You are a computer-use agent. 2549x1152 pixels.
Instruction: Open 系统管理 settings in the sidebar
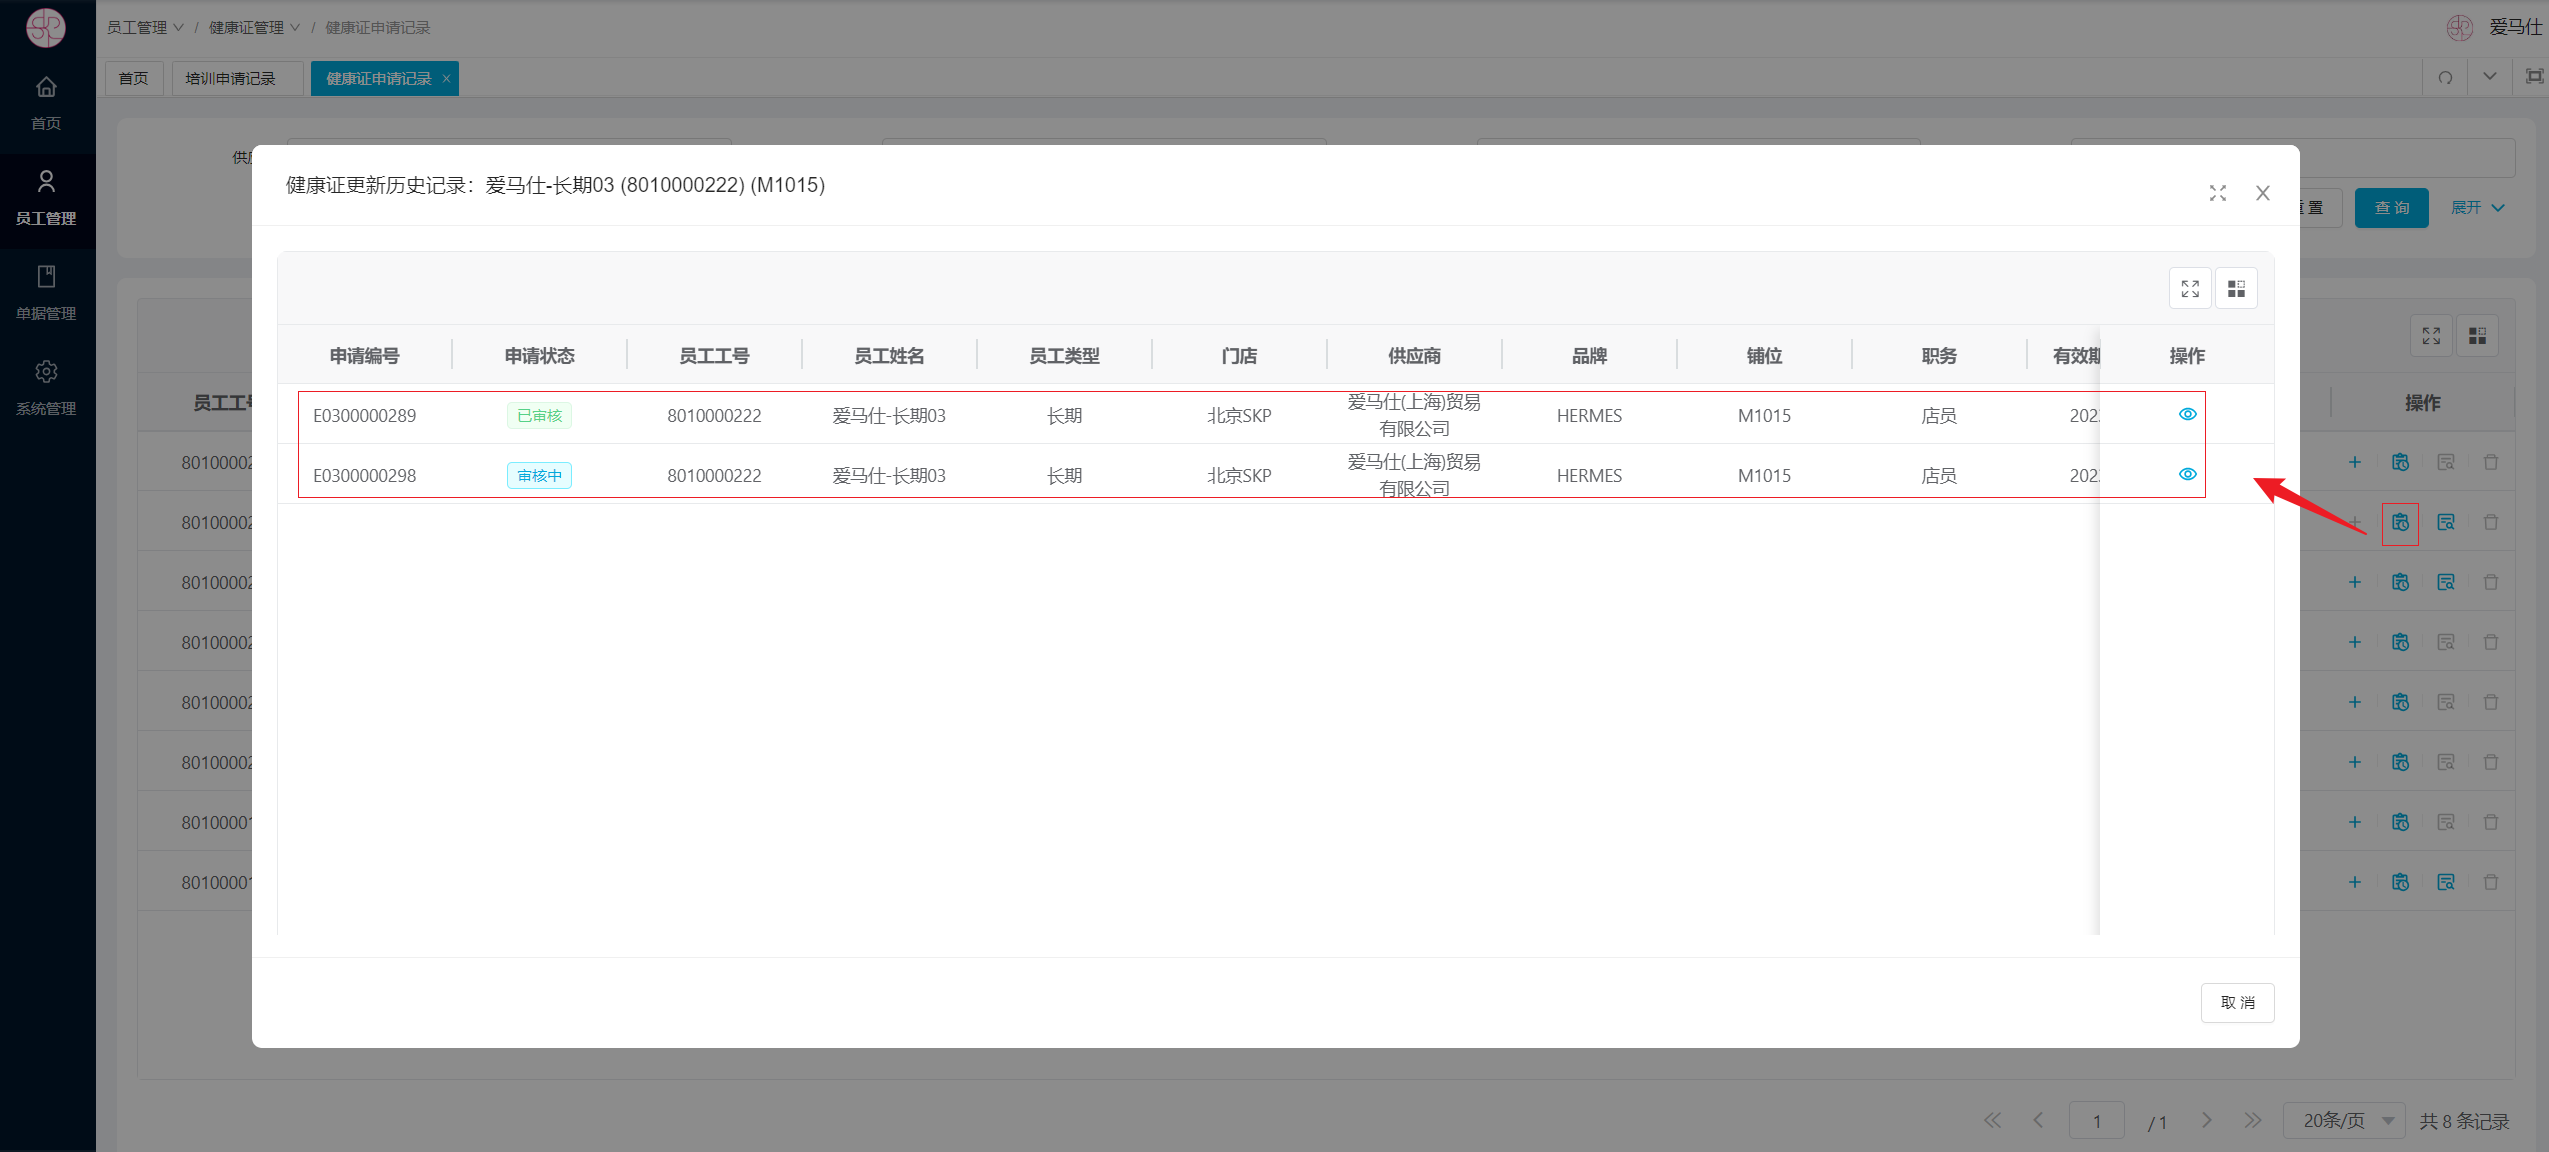click(x=46, y=388)
